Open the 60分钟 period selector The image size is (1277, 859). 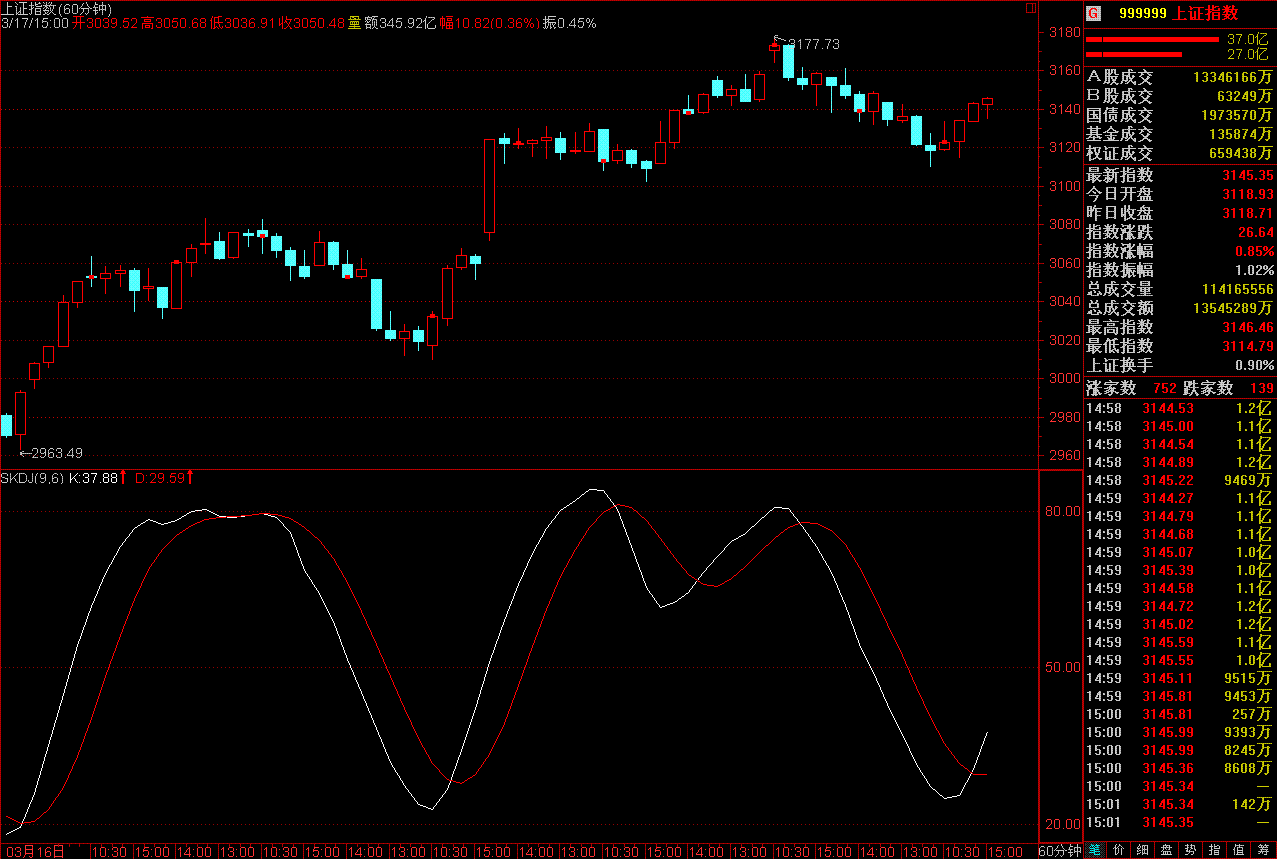pos(1059,851)
